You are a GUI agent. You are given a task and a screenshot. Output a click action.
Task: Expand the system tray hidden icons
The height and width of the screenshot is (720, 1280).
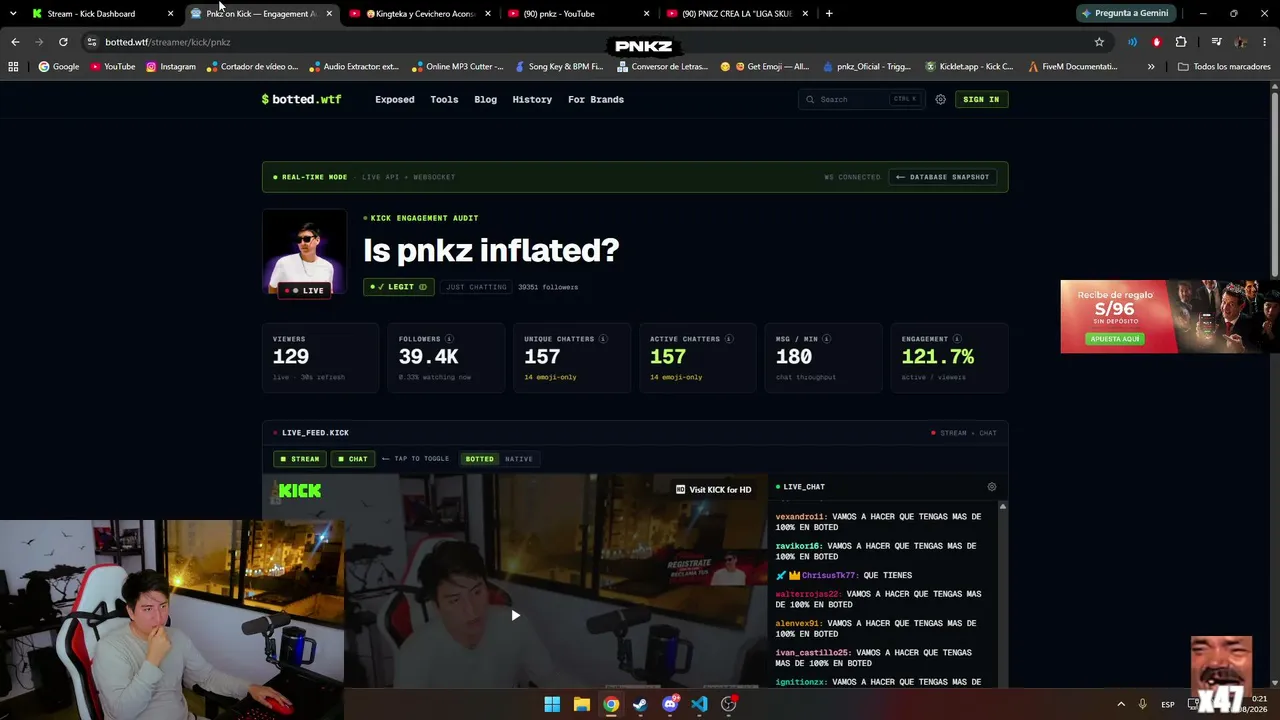click(1121, 705)
